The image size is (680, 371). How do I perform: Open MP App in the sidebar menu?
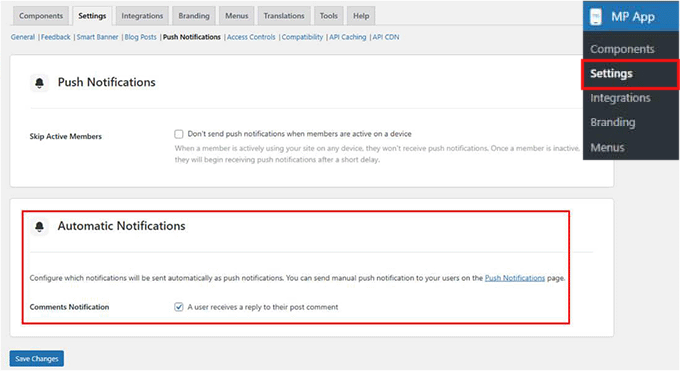click(631, 16)
